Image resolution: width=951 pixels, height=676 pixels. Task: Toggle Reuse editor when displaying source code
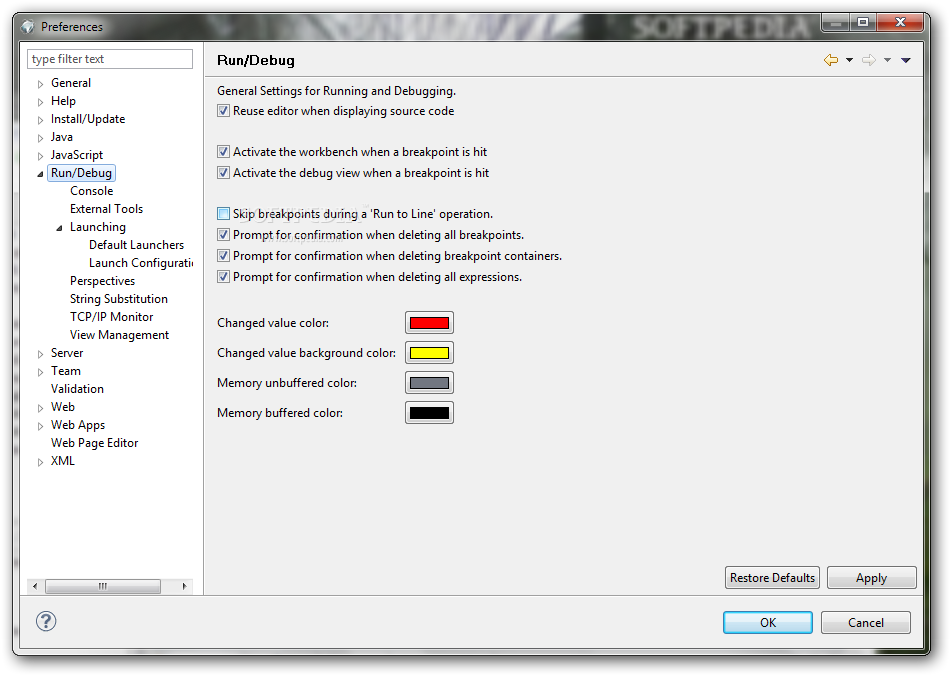pyautogui.click(x=223, y=111)
